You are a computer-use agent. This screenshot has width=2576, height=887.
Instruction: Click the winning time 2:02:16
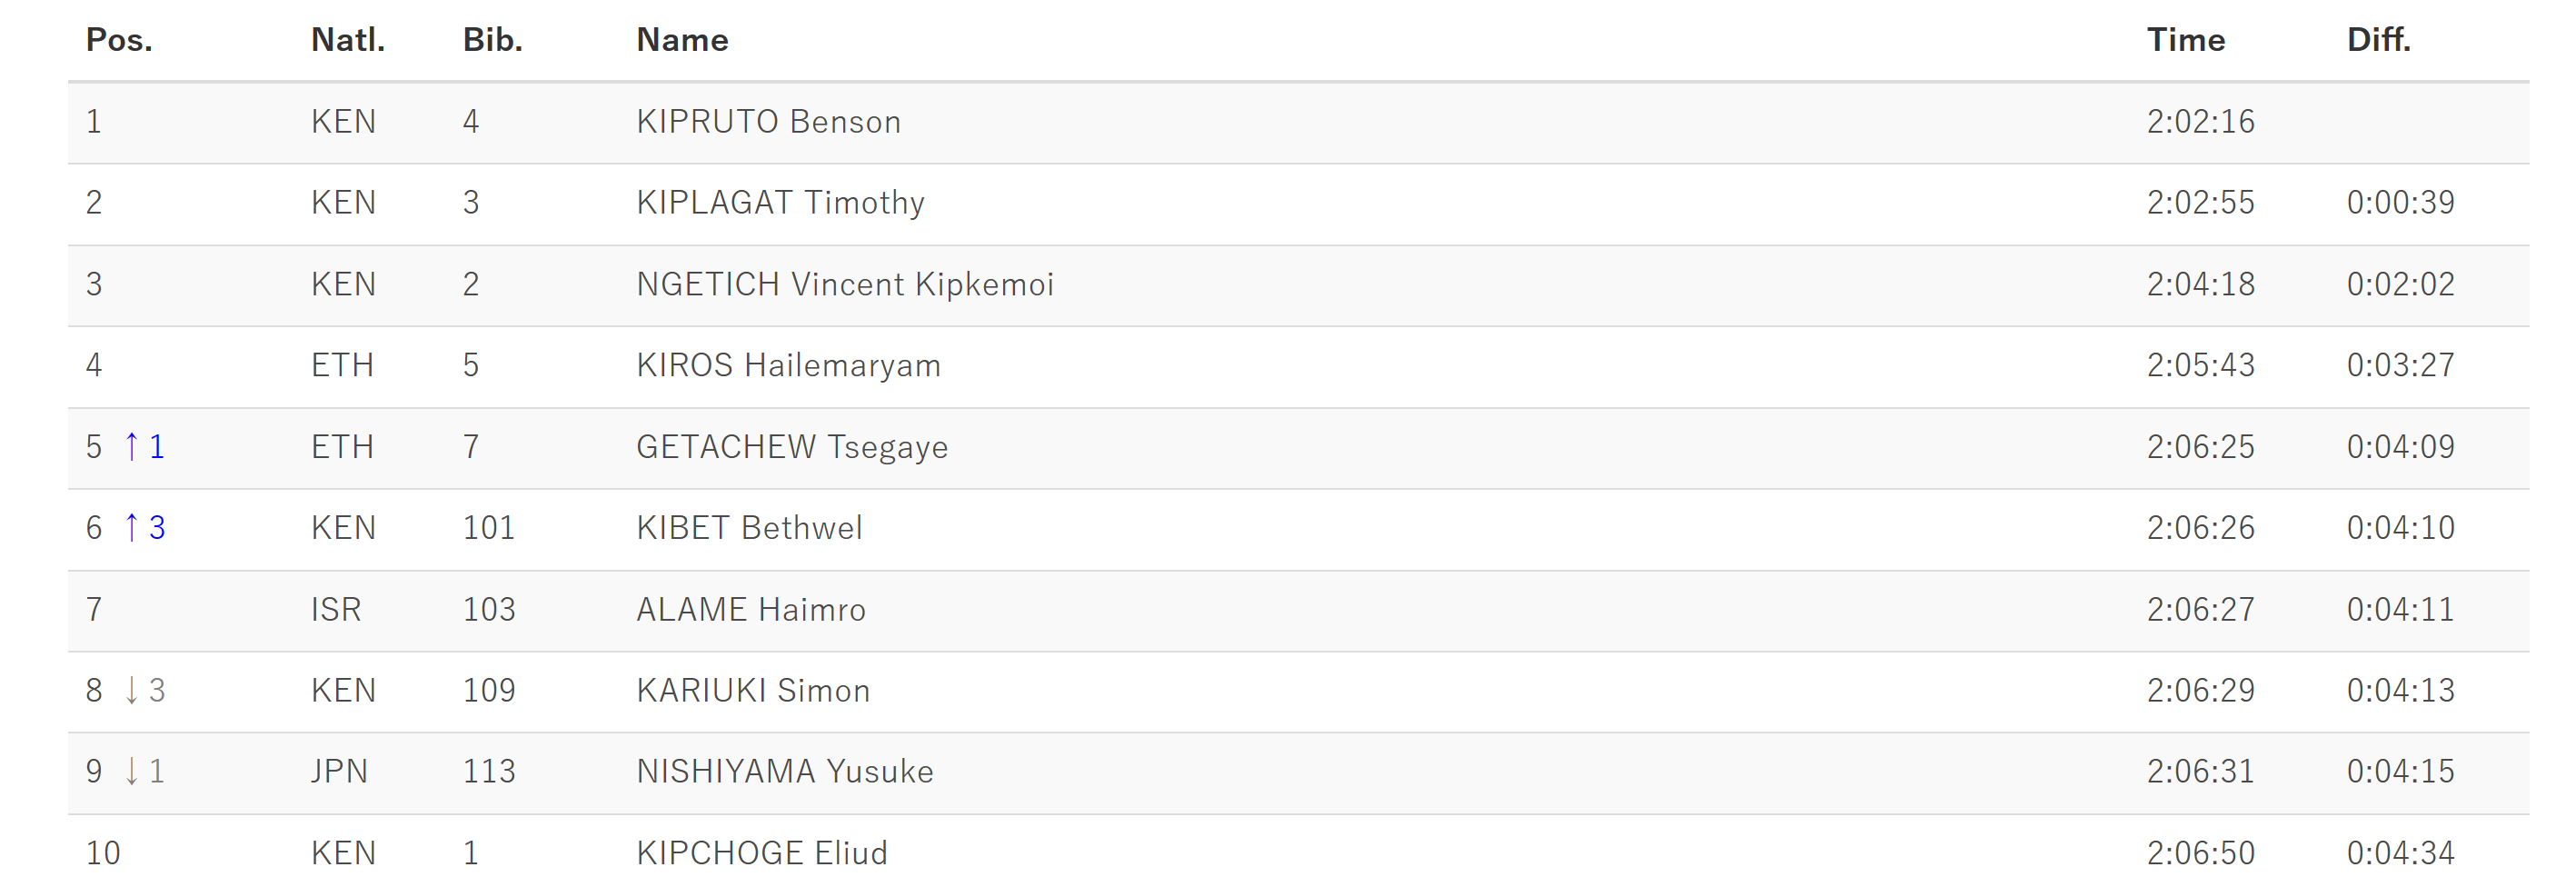click(2201, 122)
